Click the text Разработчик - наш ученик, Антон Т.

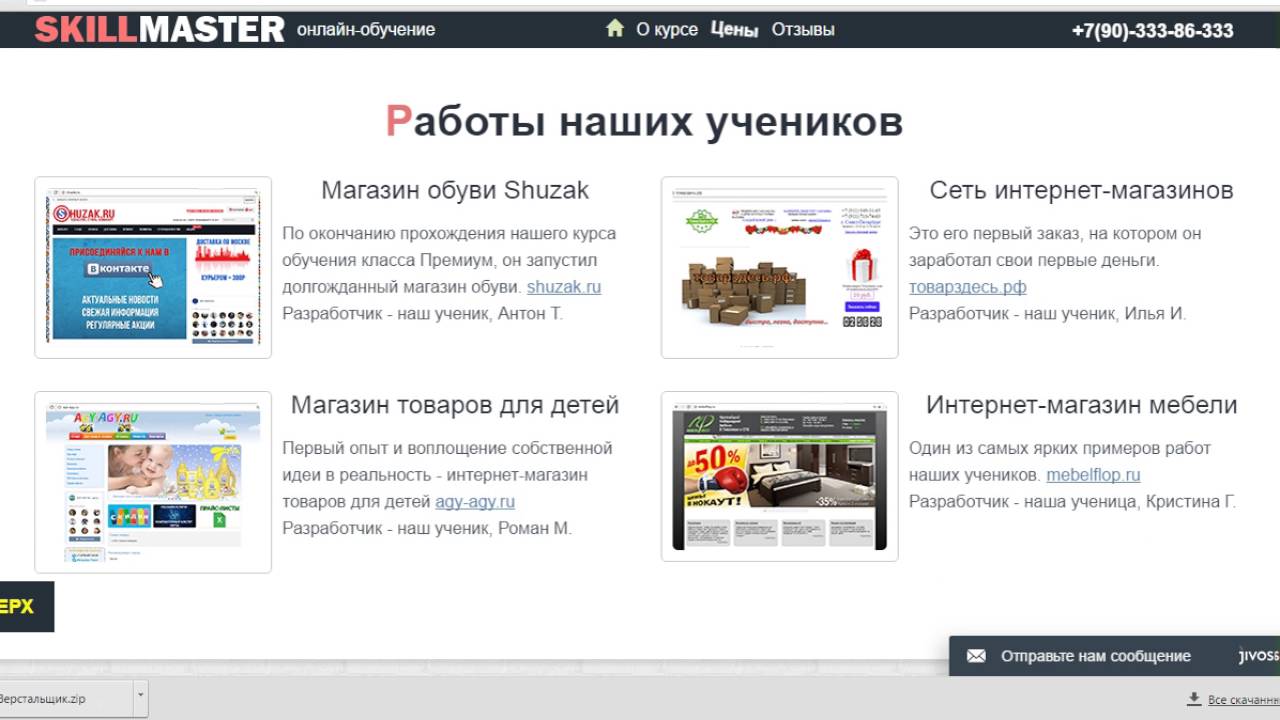[423, 314]
